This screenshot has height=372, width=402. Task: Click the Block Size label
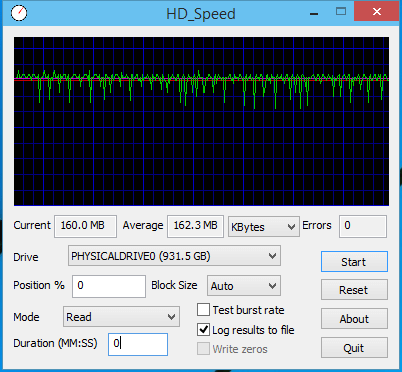174,285
